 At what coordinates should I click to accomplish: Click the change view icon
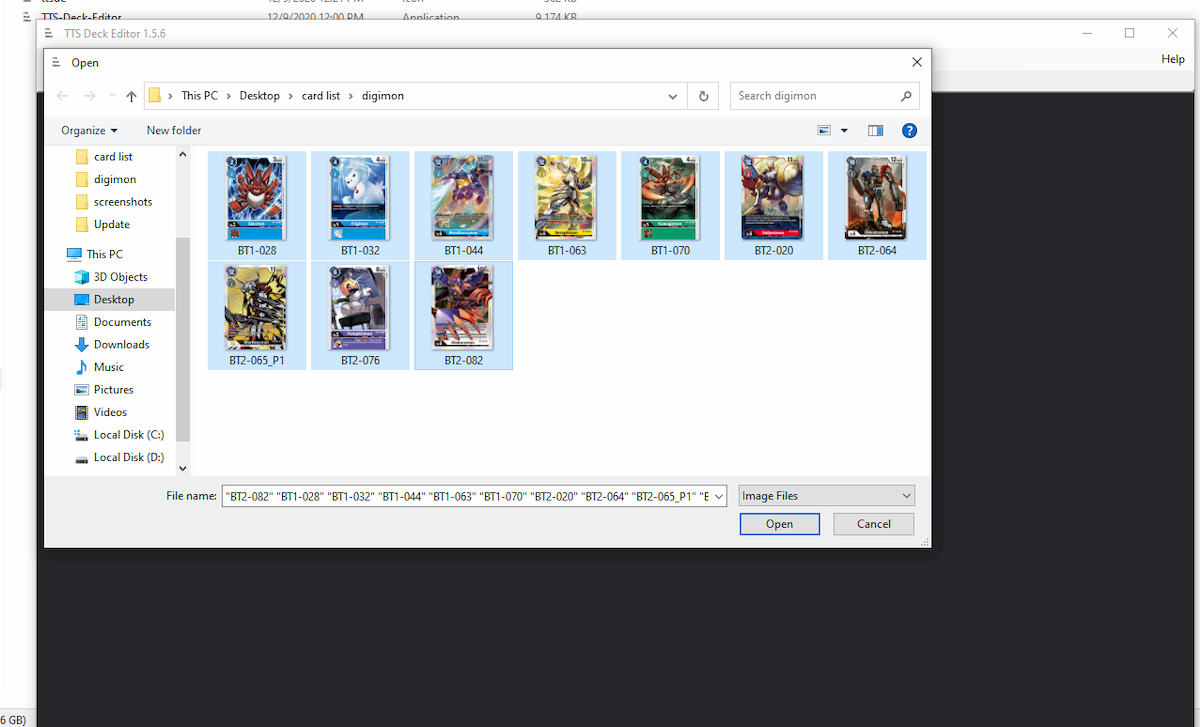coord(823,130)
